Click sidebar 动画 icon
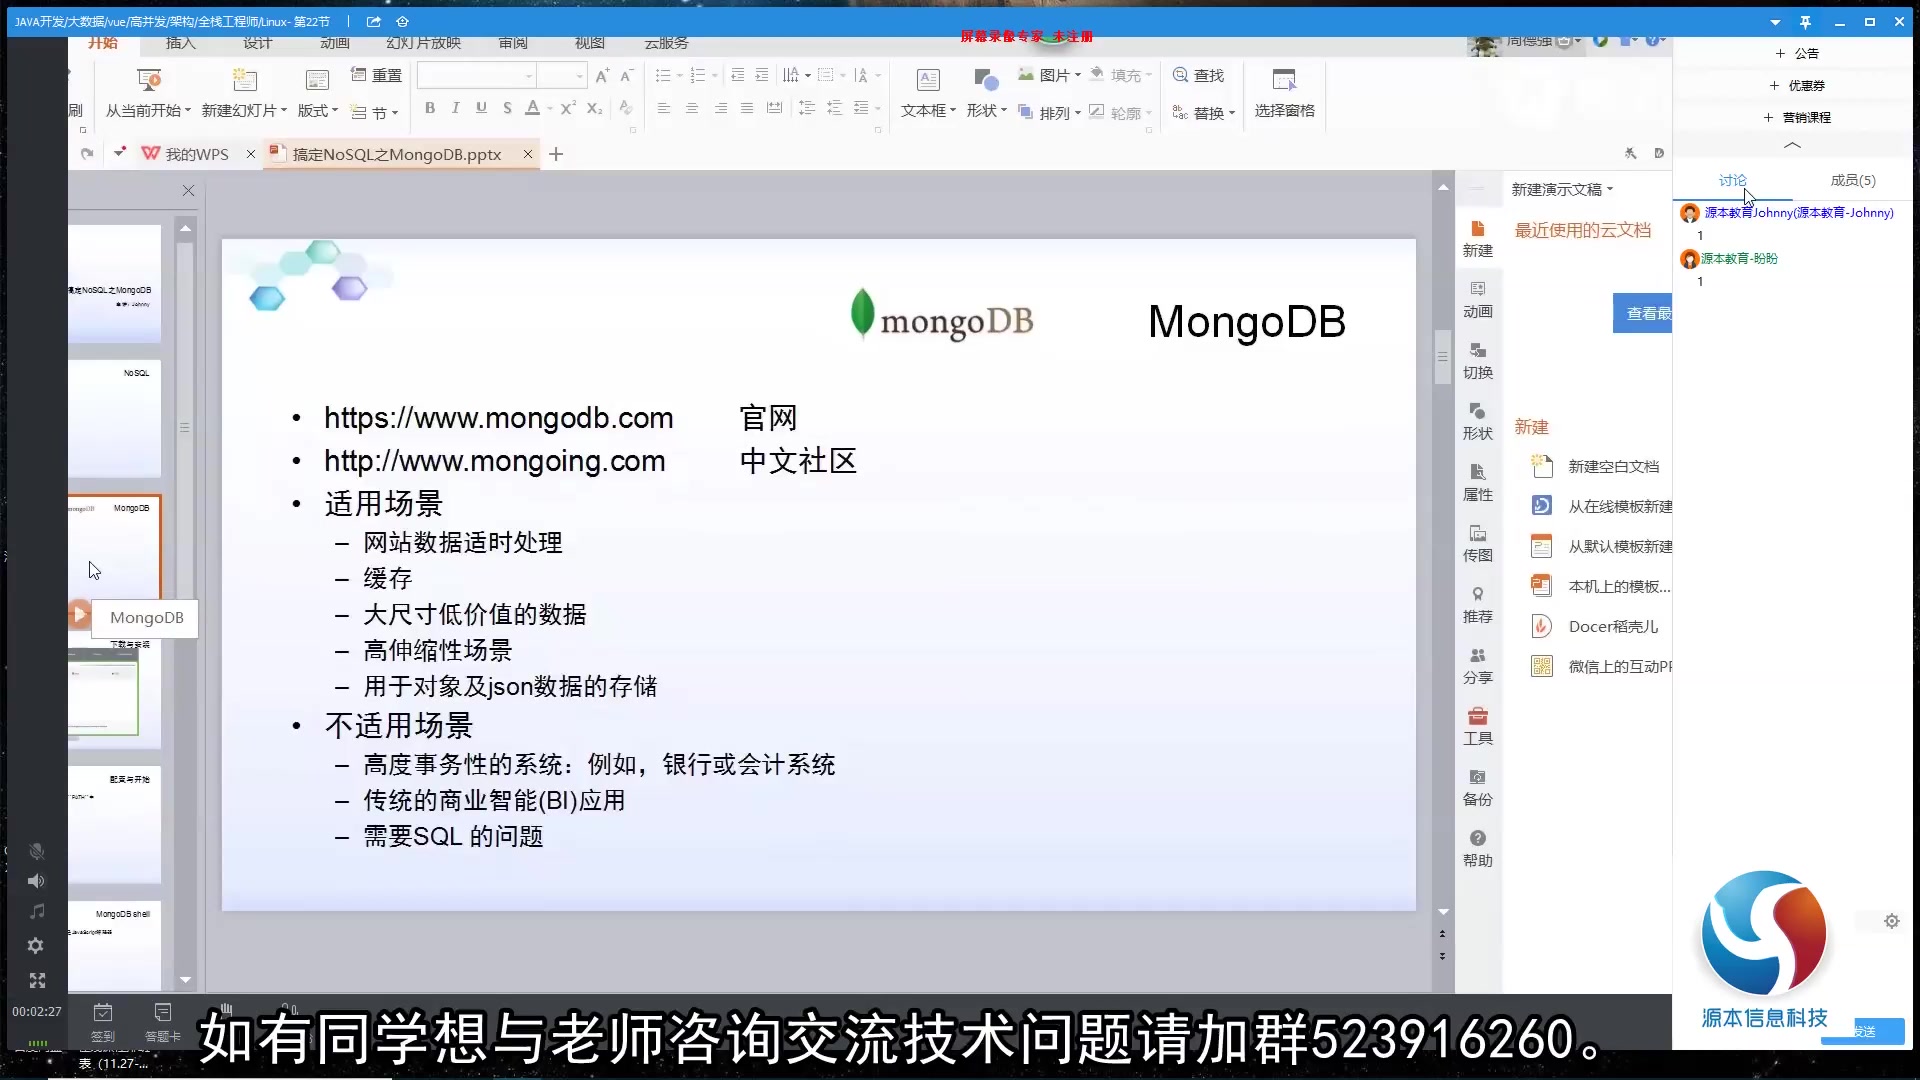This screenshot has width=1920, height=1080. (x=1477, y=300)
